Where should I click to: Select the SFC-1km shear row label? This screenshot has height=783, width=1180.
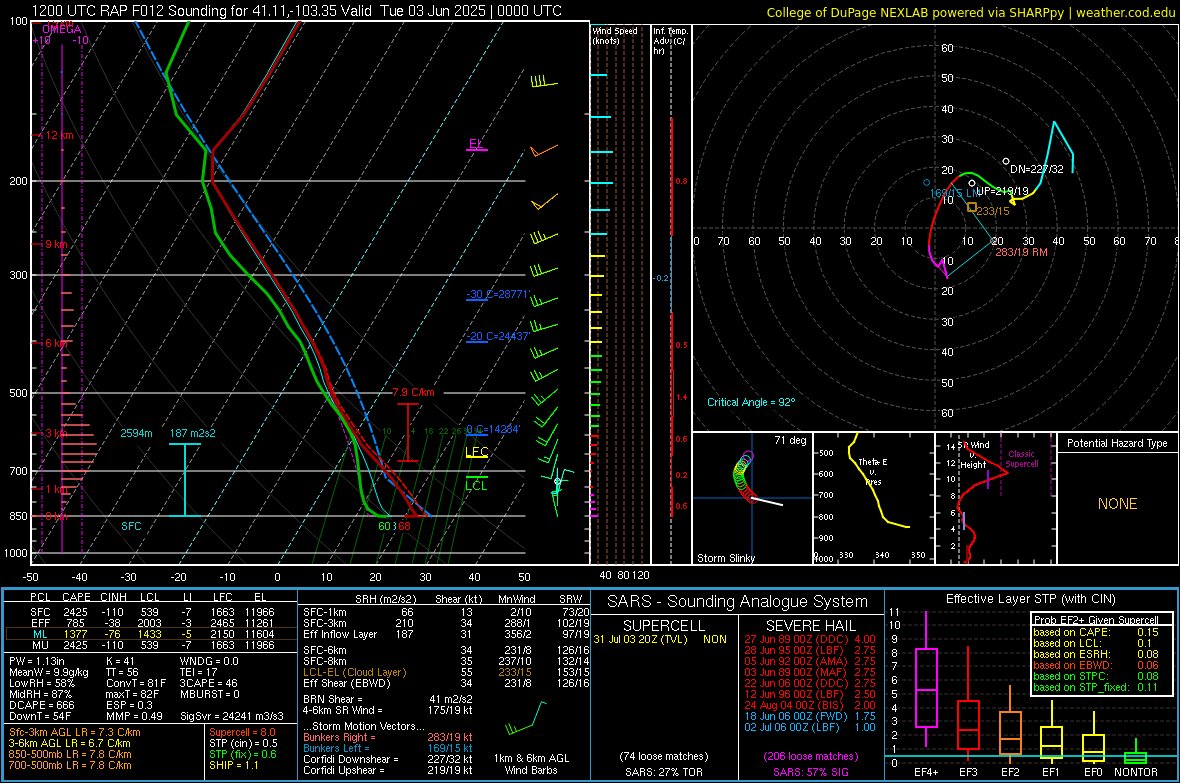325,612
